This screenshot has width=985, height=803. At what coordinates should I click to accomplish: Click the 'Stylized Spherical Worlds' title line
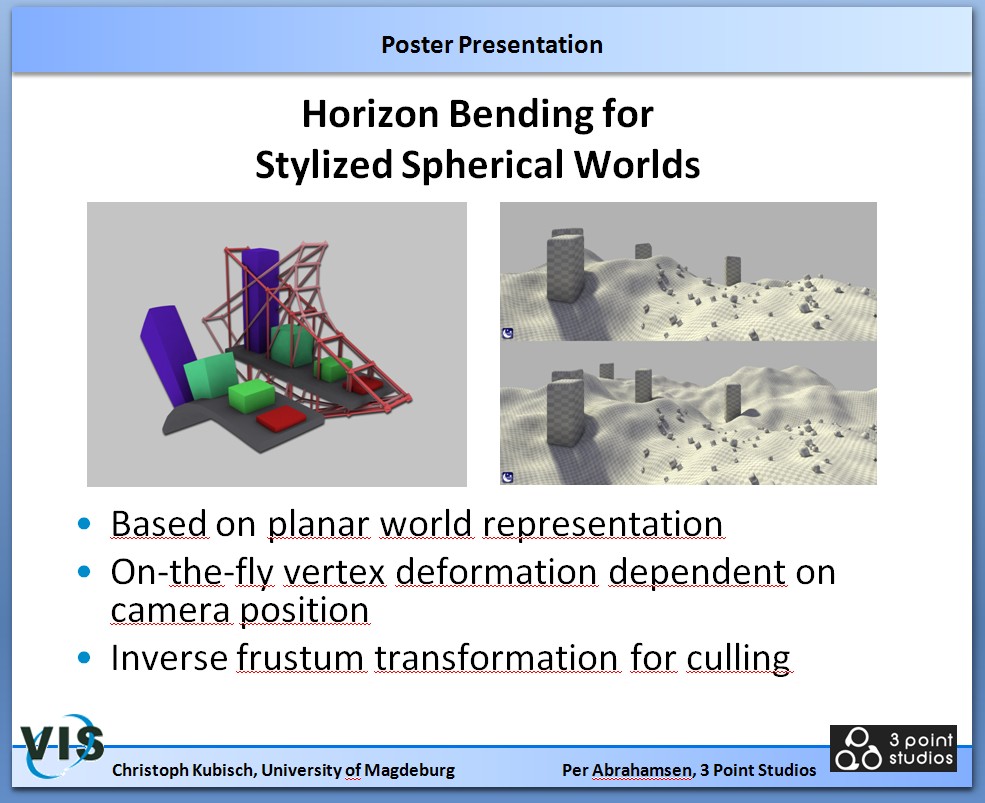(477, 165)
